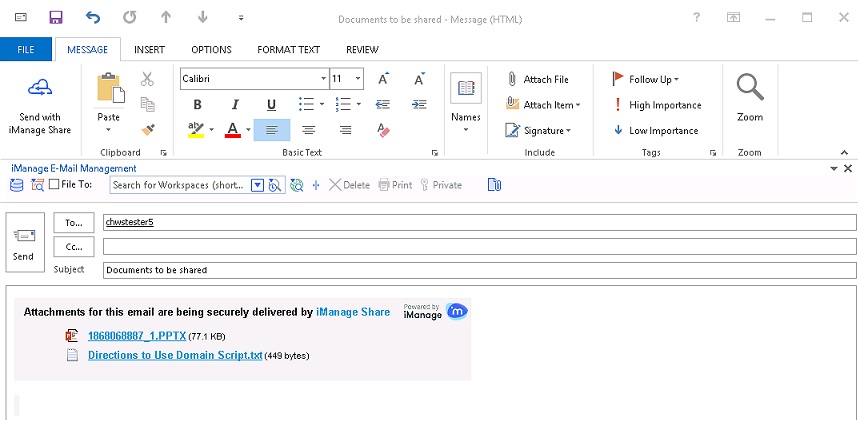Go to next item with down arrow

pos(202,18)
